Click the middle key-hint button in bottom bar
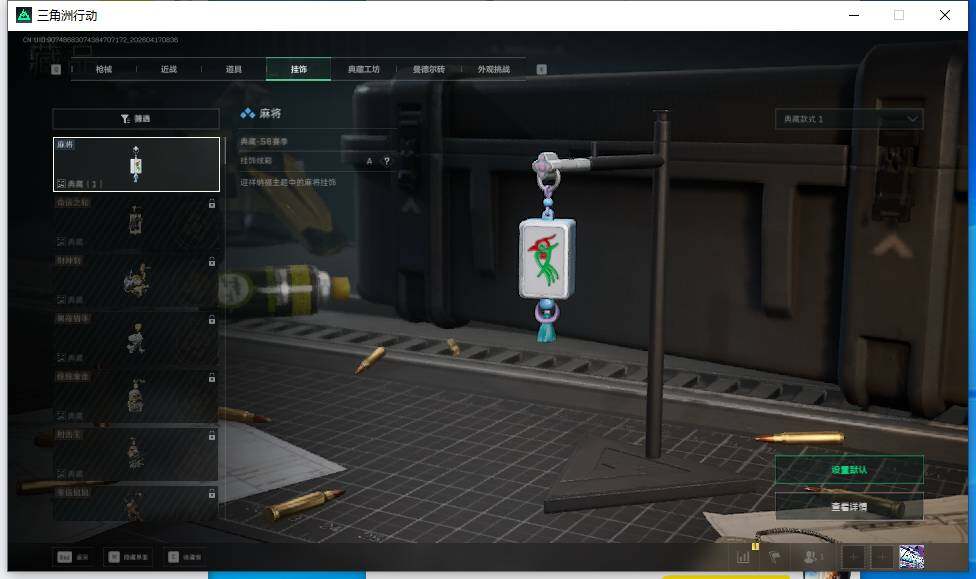The image size is (976, 579). 128,557
